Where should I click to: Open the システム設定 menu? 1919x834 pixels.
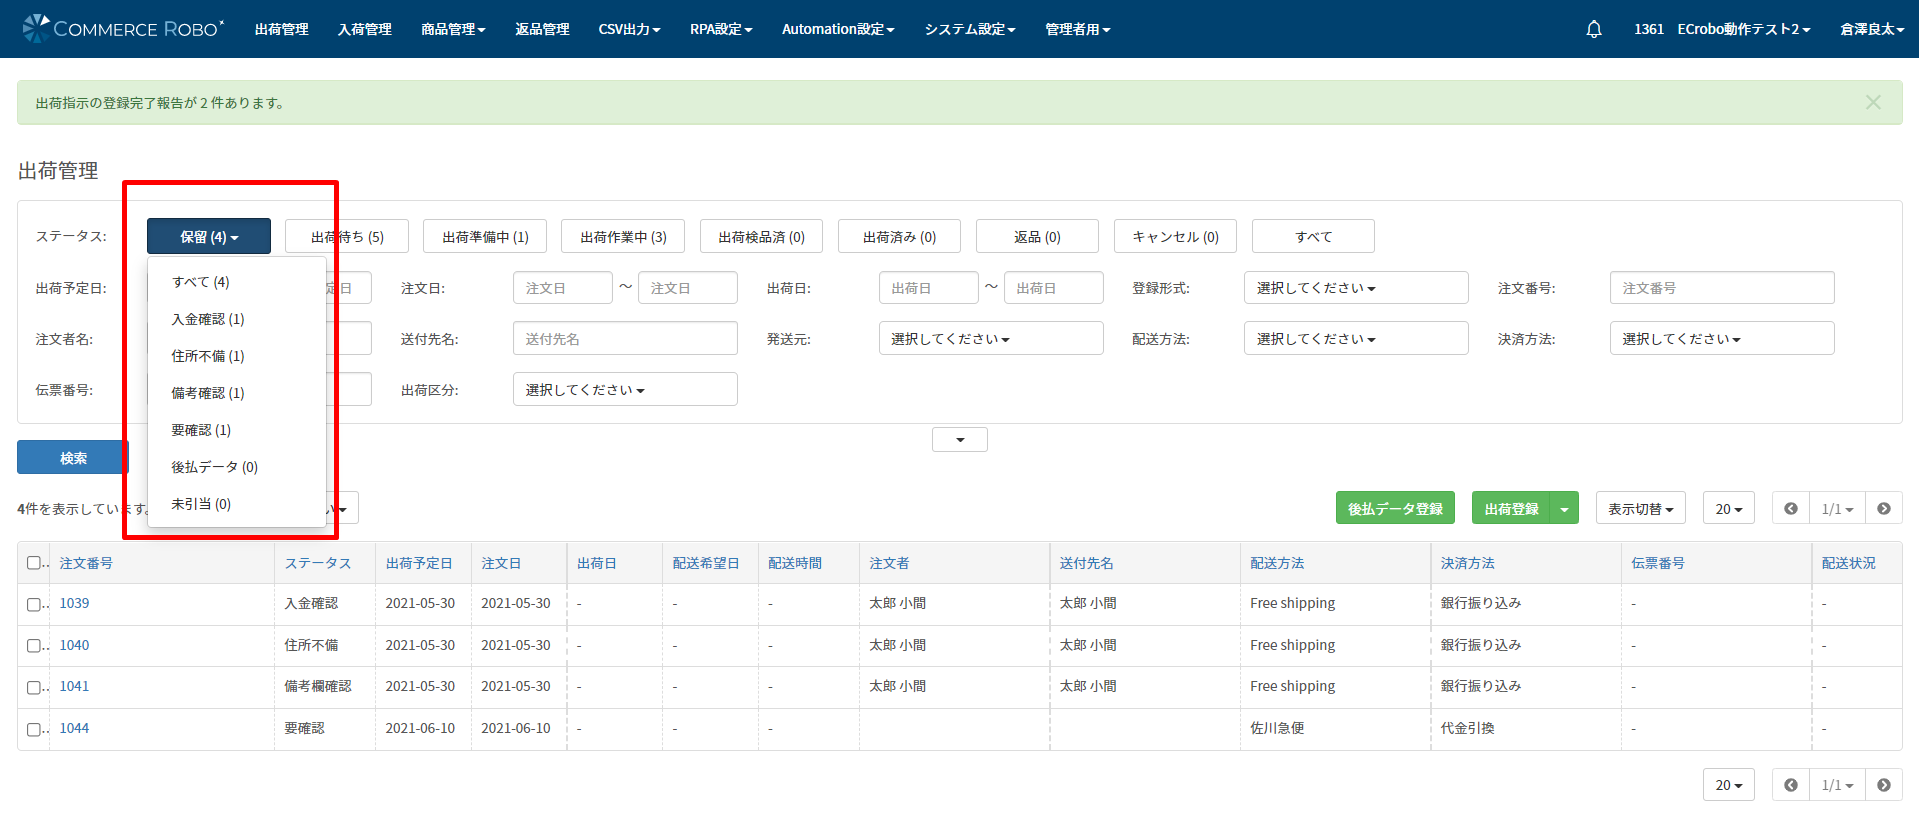click(970, 29)
